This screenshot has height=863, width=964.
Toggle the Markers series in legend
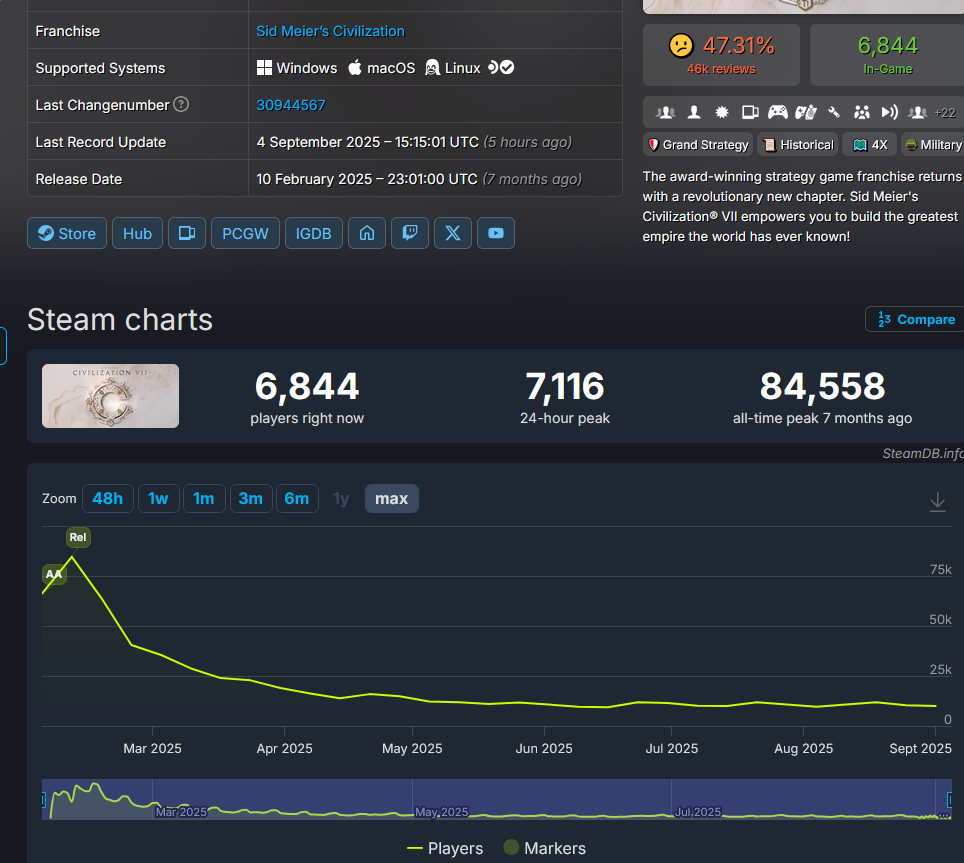coord(545,848)
